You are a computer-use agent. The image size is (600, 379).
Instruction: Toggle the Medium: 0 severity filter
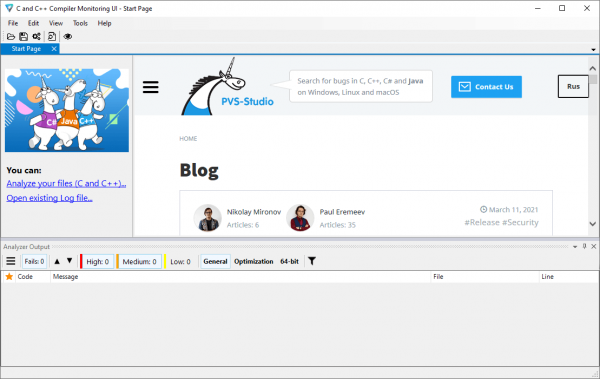pos(139,261)
